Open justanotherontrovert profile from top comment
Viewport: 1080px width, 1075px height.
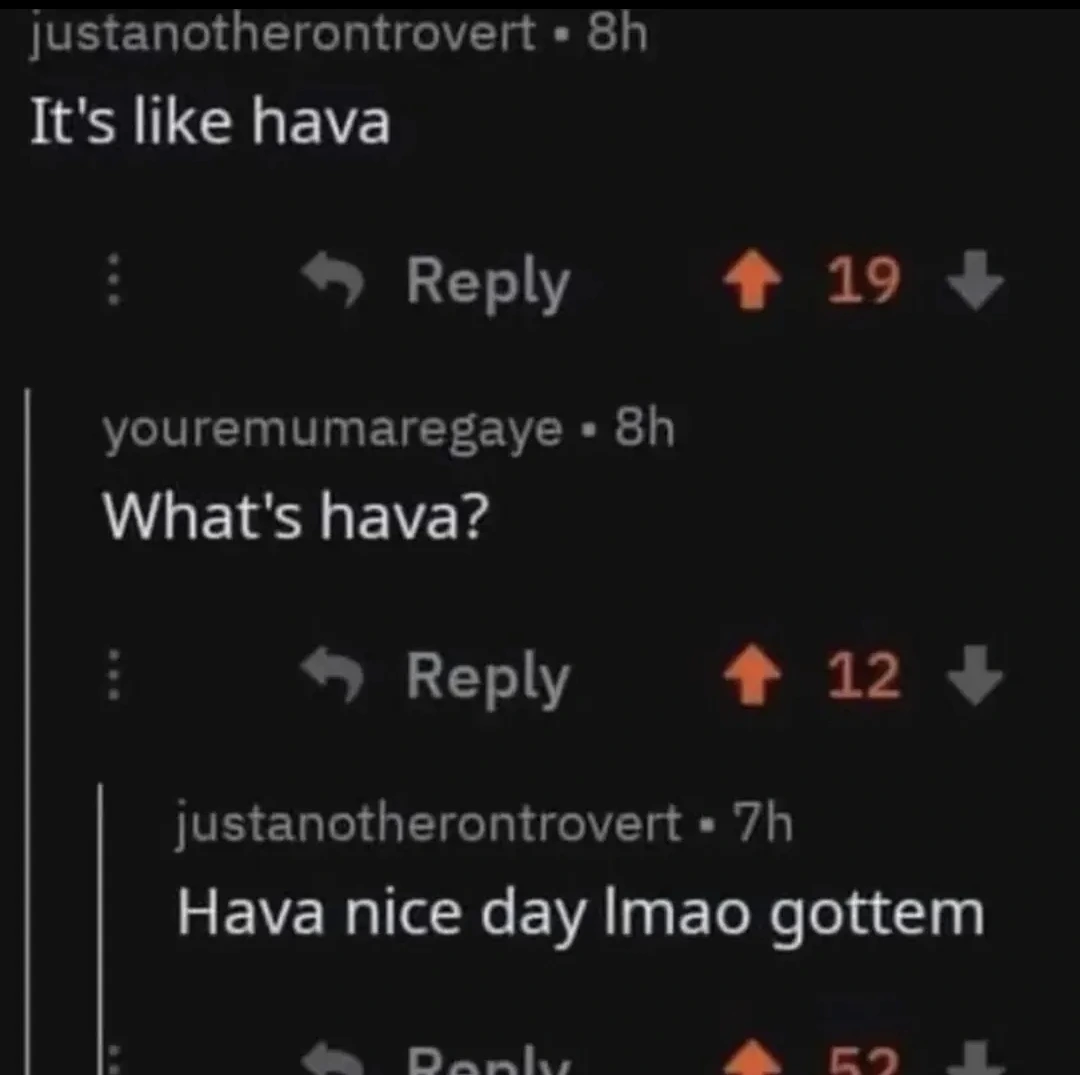click(x=282, y=33)
